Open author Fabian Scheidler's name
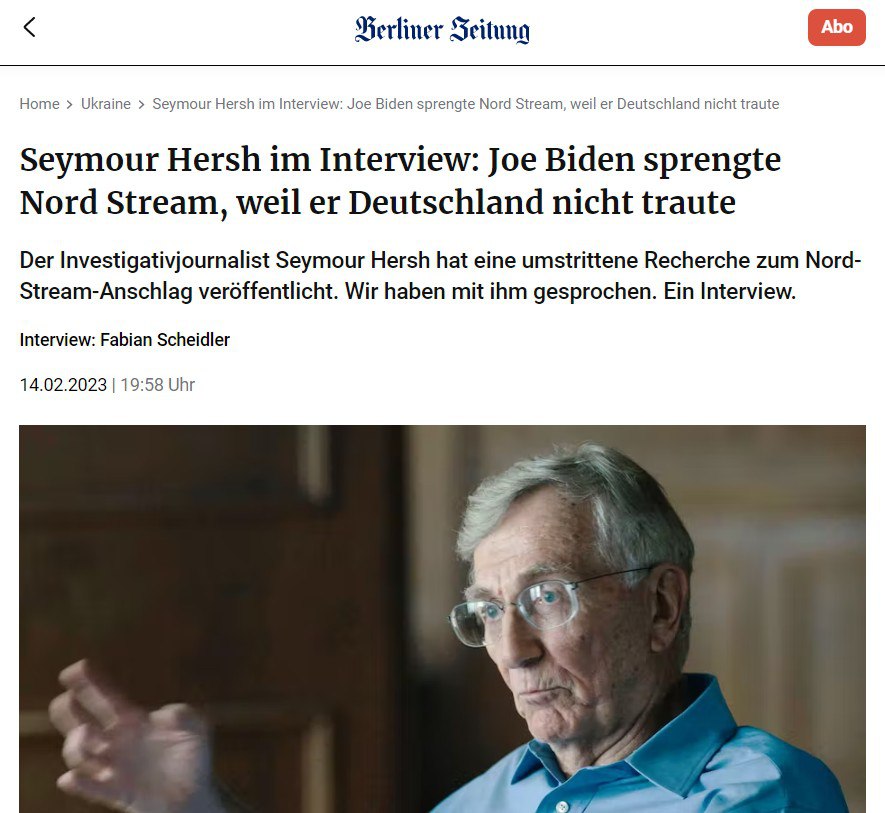 tap(165, 340)
